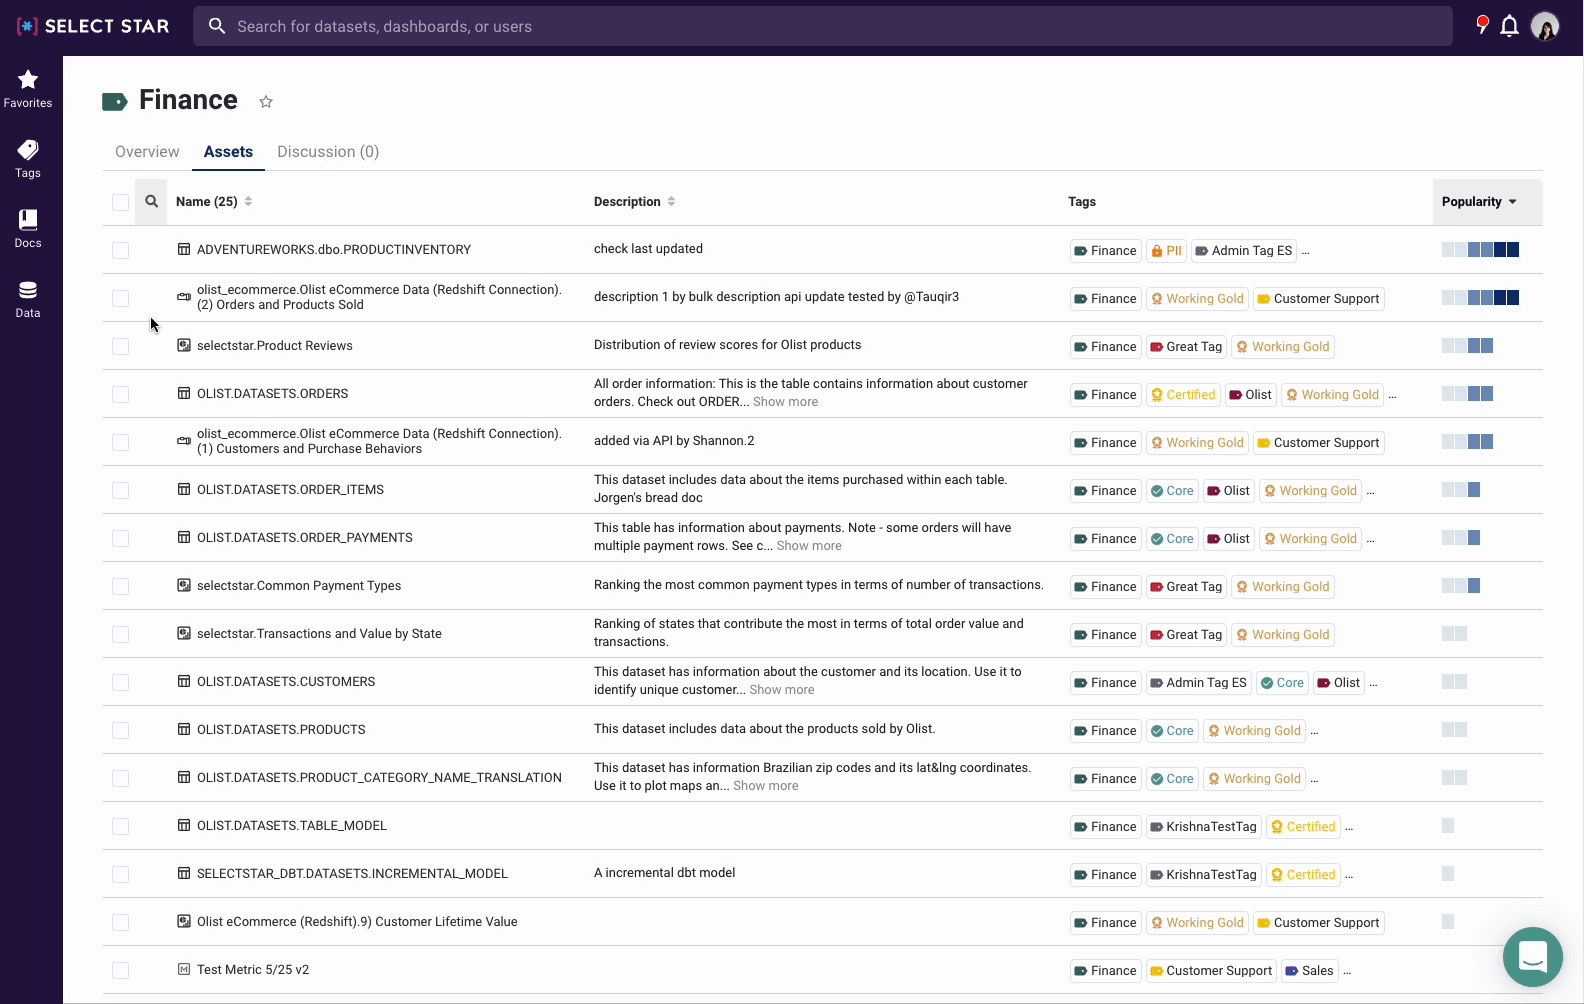Click the table search magnifier icon
The width and height of the screenshot is (1584, 1004).
coord(152,202)
